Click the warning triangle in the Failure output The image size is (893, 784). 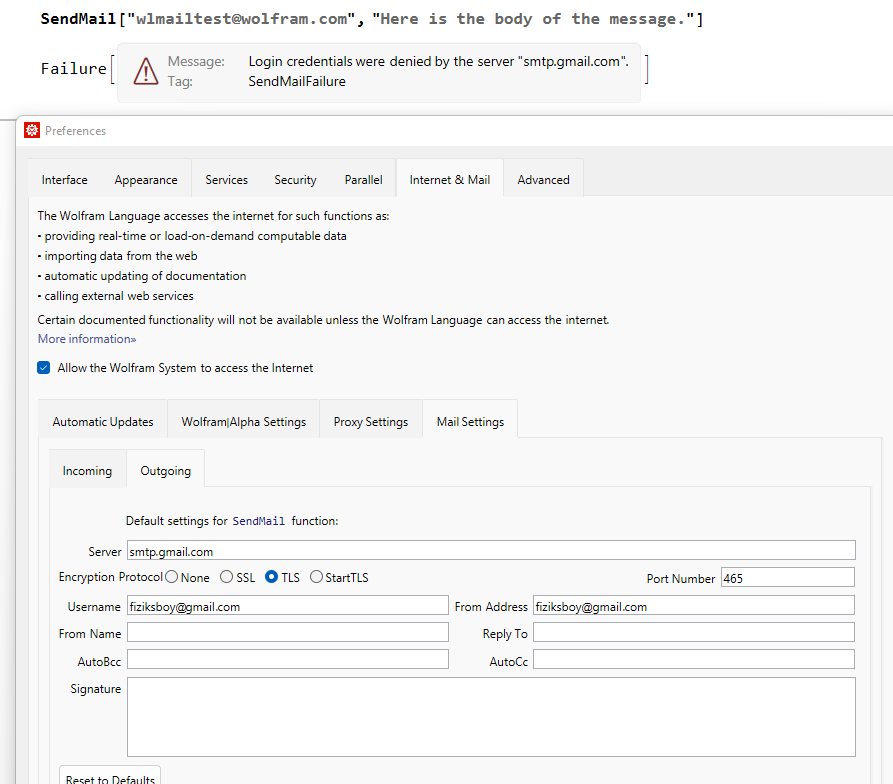click(146, 72)
